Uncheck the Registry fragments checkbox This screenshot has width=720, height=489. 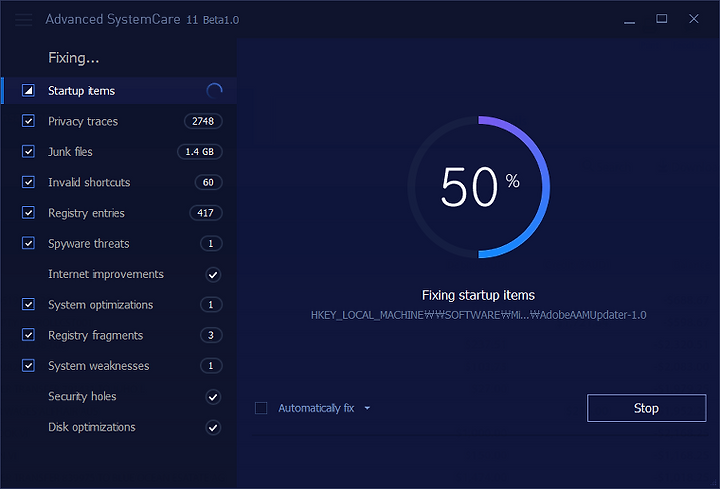28,335
